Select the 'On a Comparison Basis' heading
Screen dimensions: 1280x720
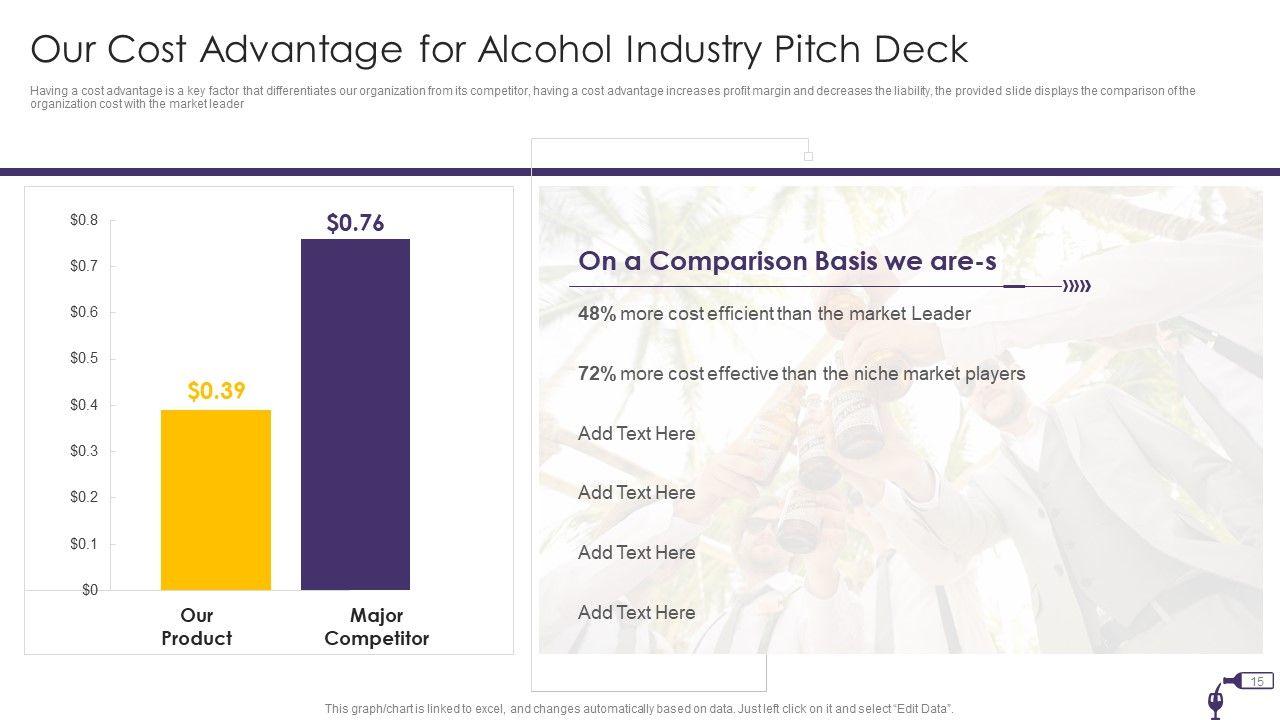[788, 261]
